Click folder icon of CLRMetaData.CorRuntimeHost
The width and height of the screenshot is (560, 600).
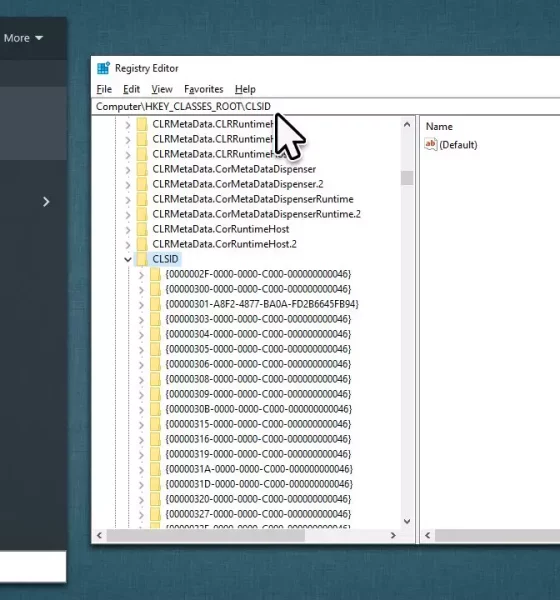pos(142,229)
